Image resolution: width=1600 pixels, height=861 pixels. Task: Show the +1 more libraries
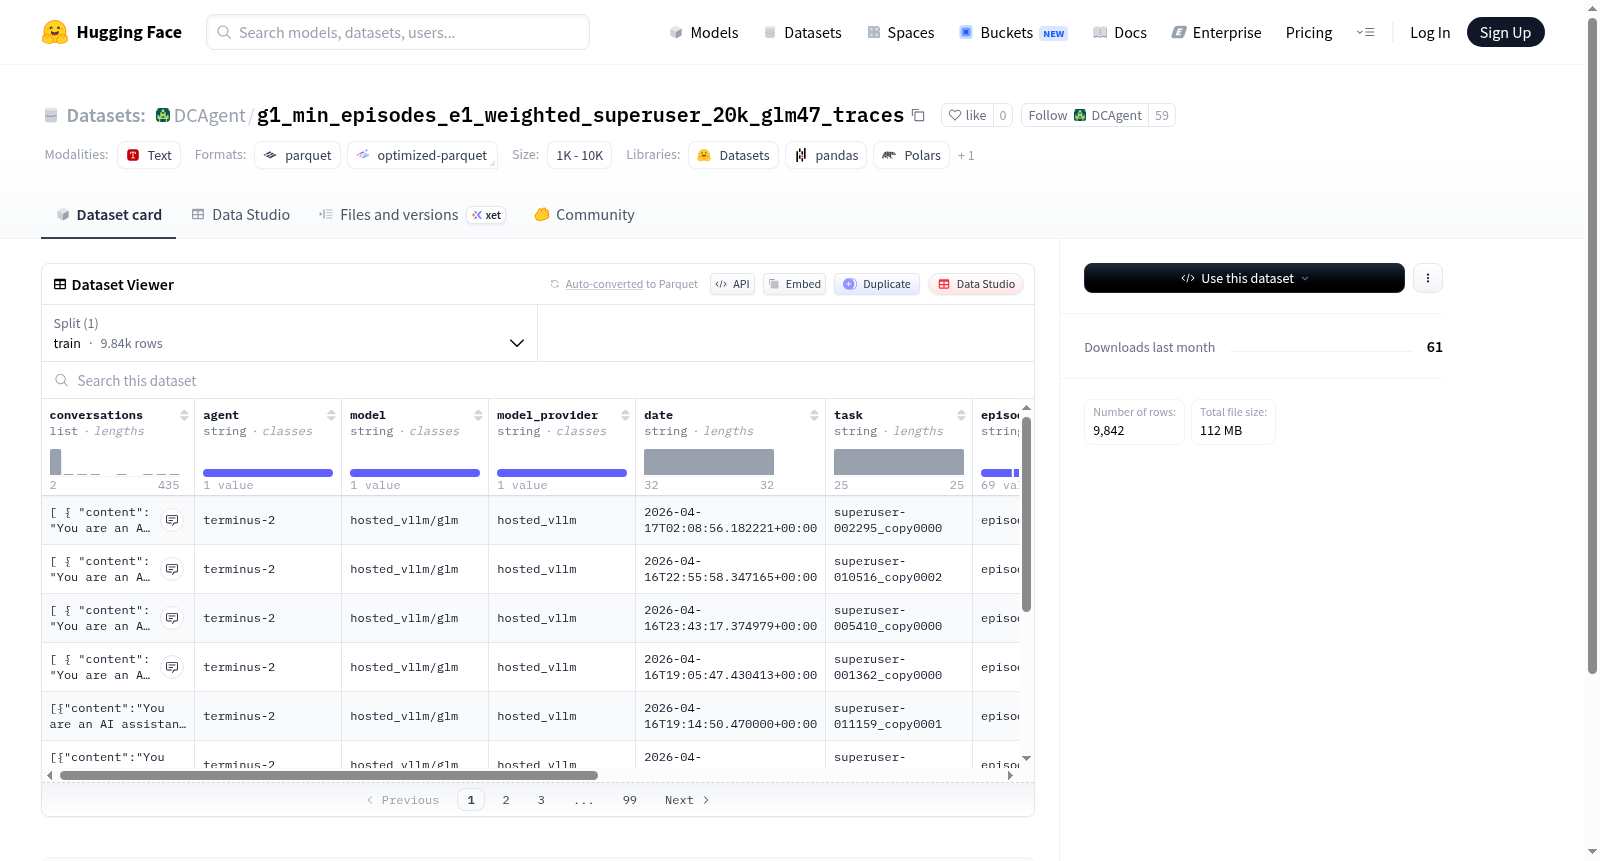point(966,155)
